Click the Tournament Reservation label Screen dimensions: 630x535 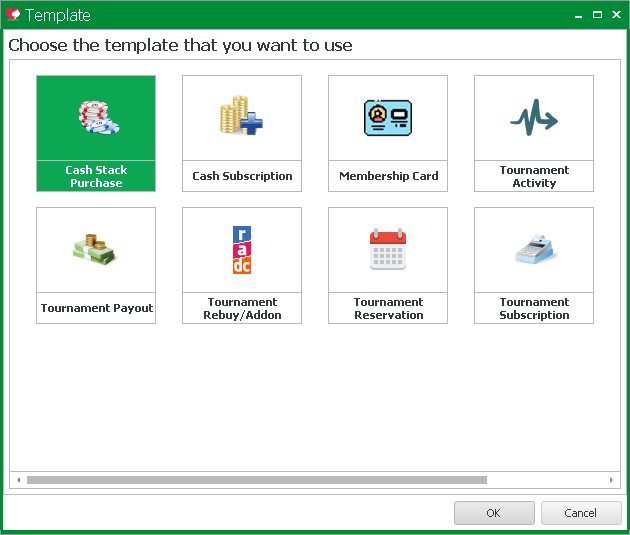point(388,308)
